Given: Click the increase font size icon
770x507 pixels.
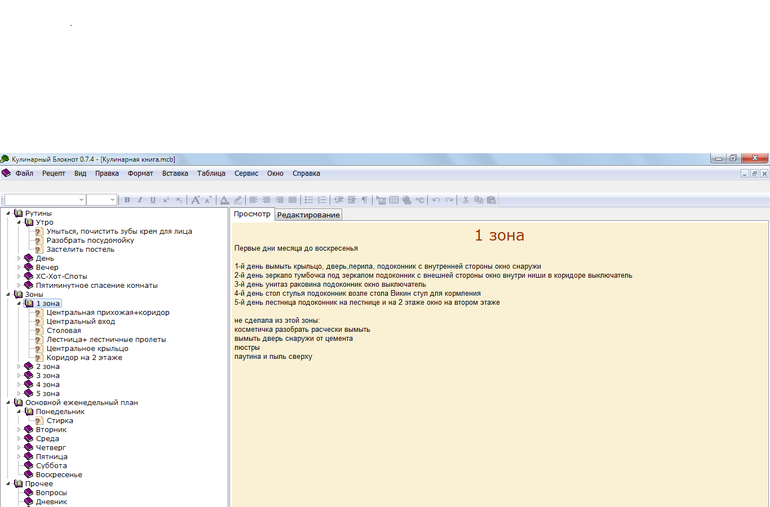Looking at the screenshot, I should [x=195, y=200].
